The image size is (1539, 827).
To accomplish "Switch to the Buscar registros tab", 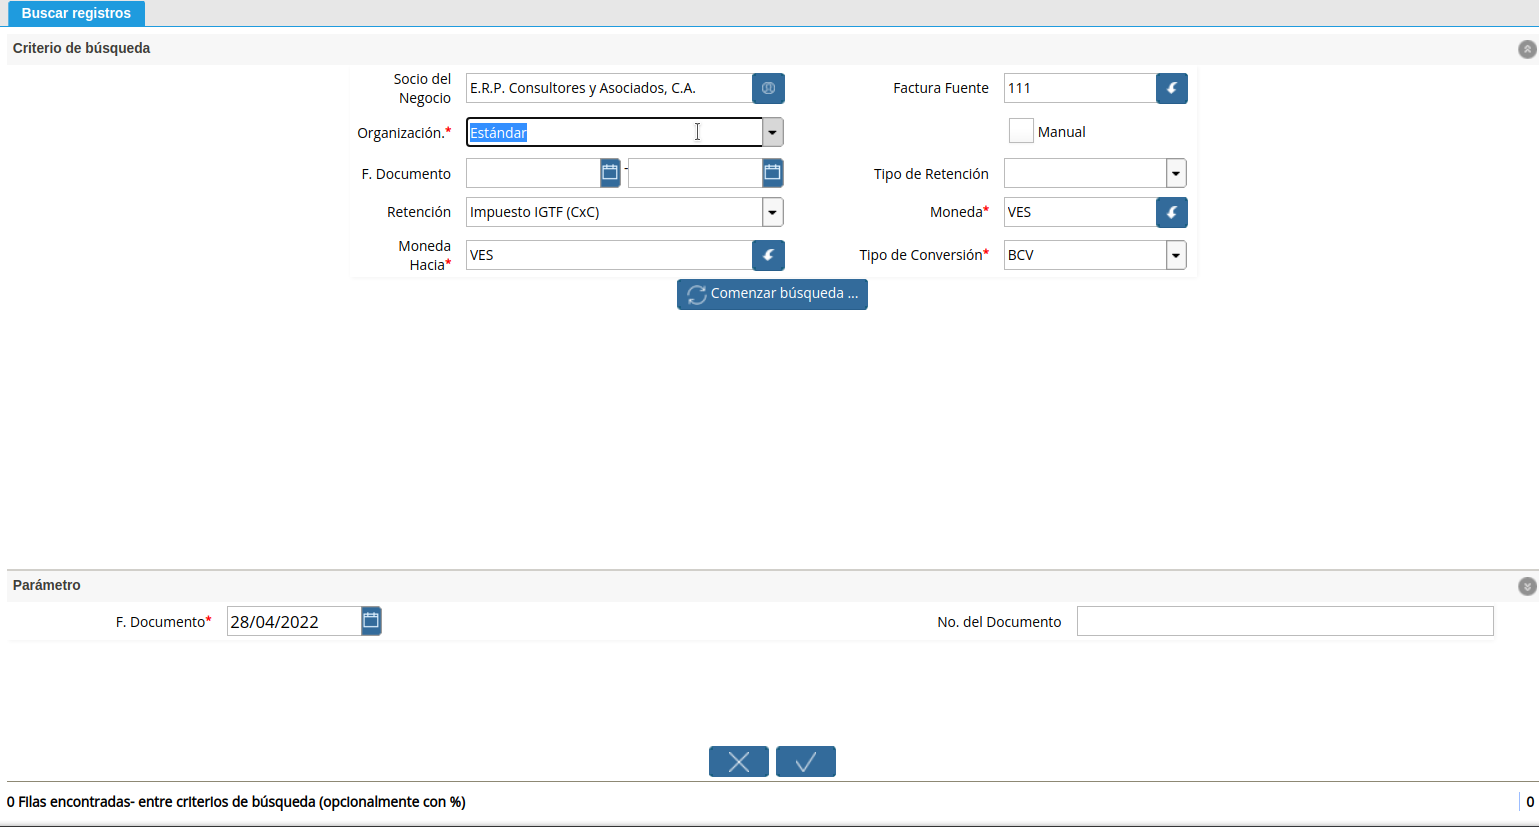I will (x=76, y=13).
